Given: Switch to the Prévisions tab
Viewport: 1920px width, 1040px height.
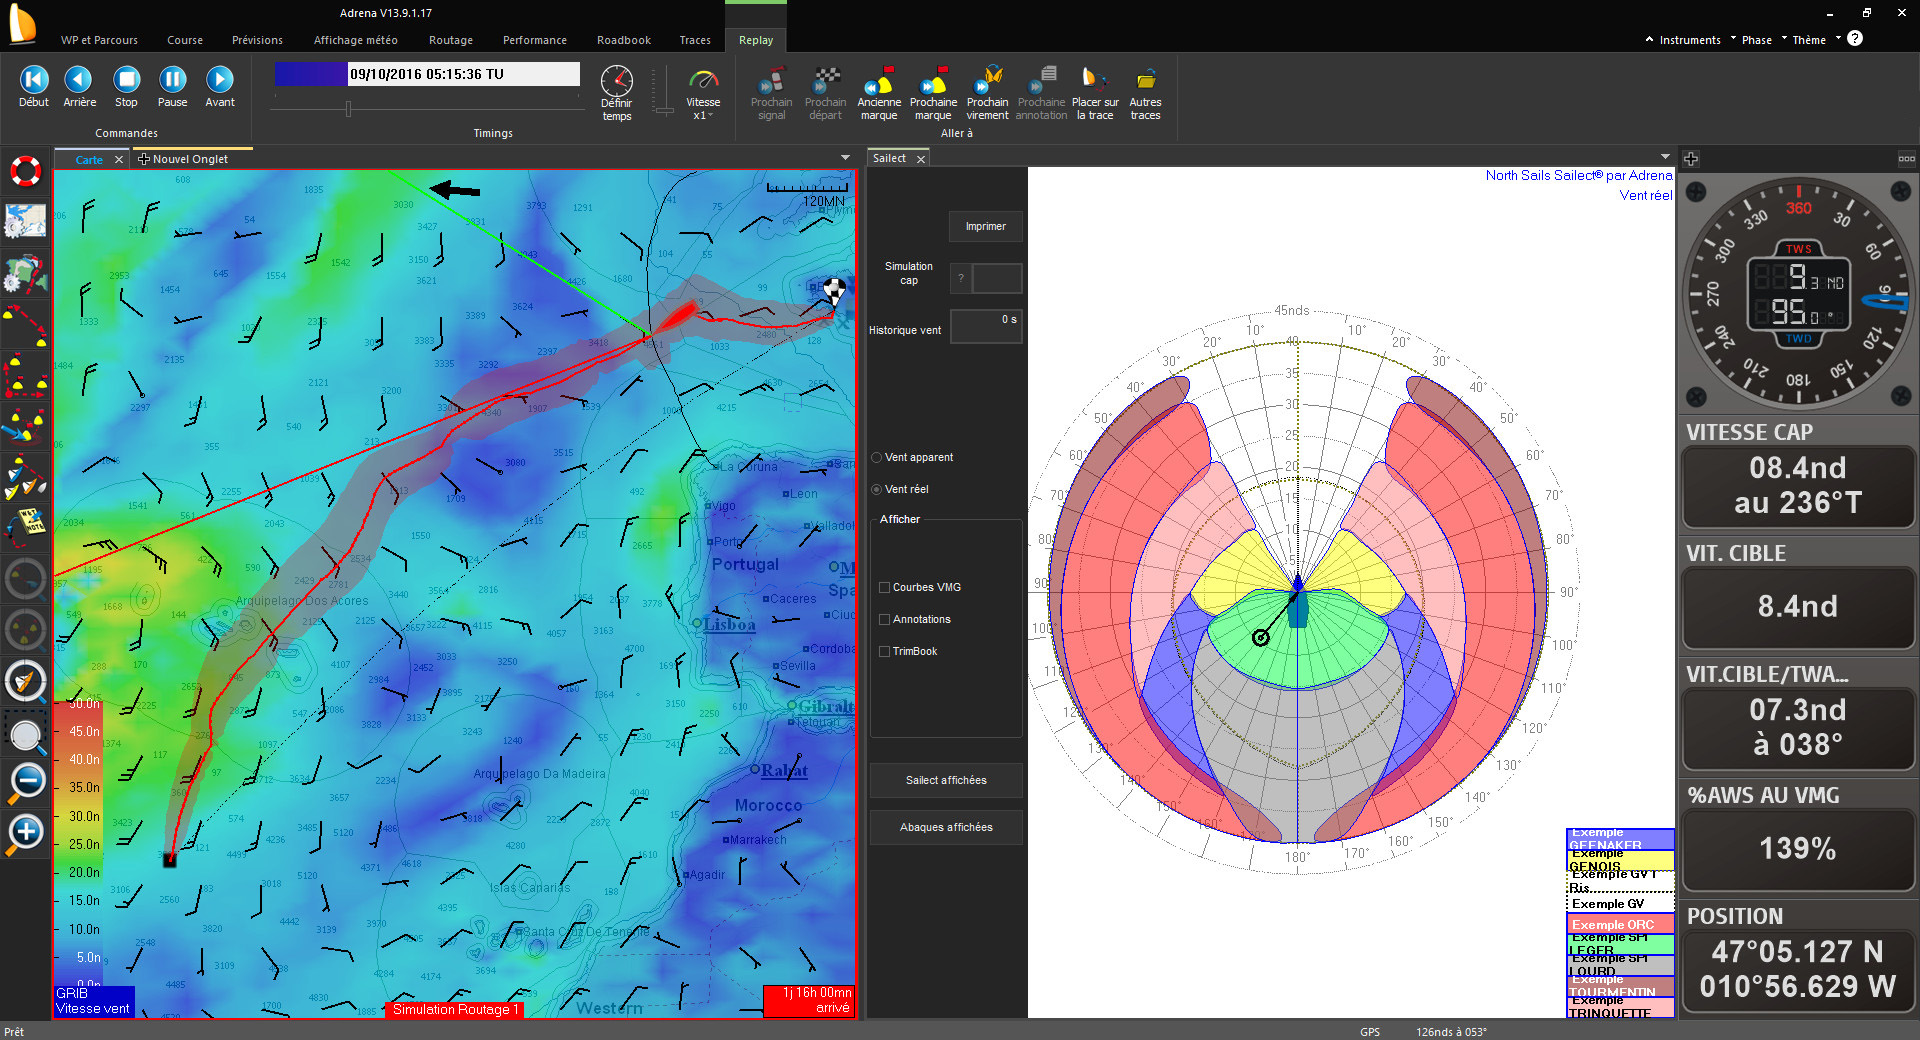Looking at the screenshot, I should tap(257, 40).
